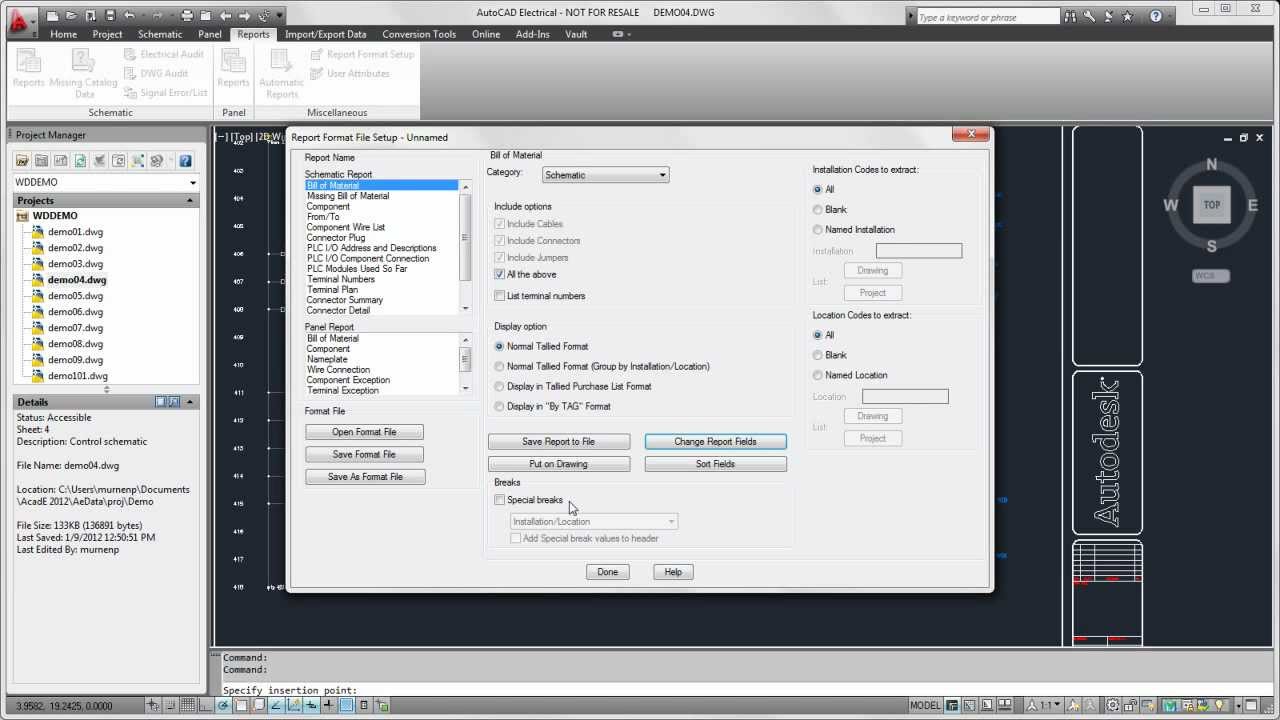Enable the List terminal numbers checkbox

tap(500, 296)
